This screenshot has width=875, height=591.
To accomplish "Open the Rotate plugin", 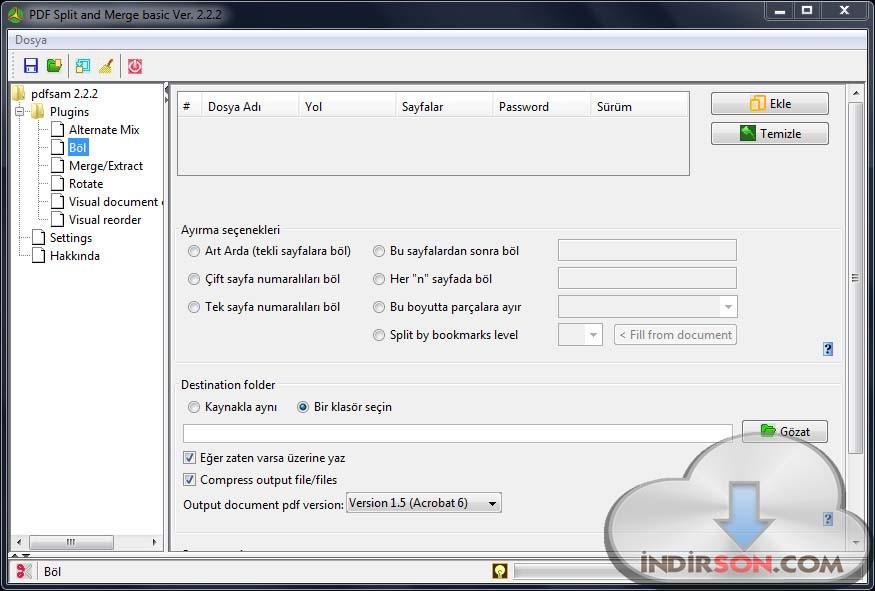I will click(x=86, y=184).
